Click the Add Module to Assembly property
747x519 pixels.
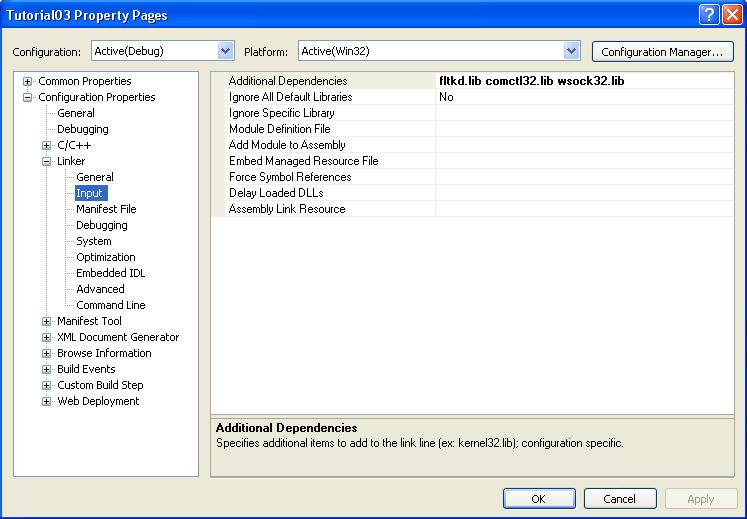(287, 145)
